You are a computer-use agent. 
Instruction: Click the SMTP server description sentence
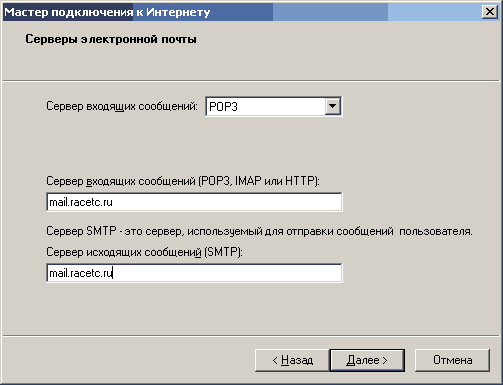pos(259,231)
